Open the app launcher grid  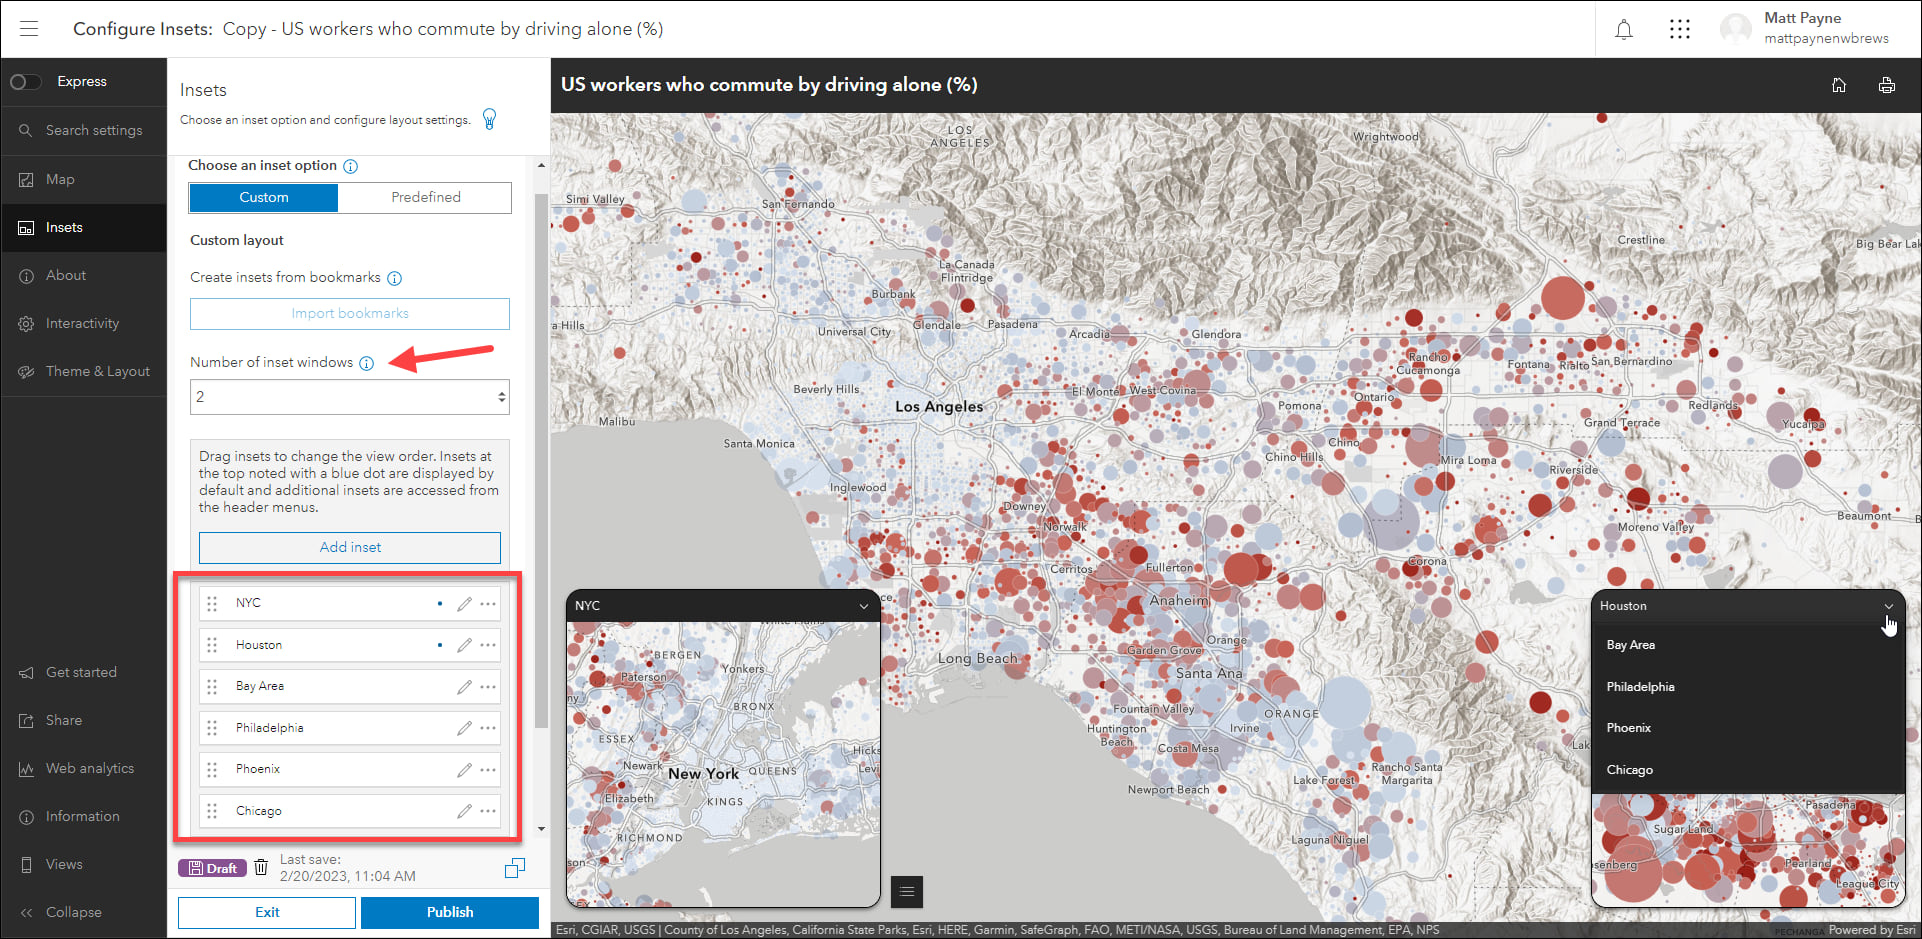[x=1679, y=29]
